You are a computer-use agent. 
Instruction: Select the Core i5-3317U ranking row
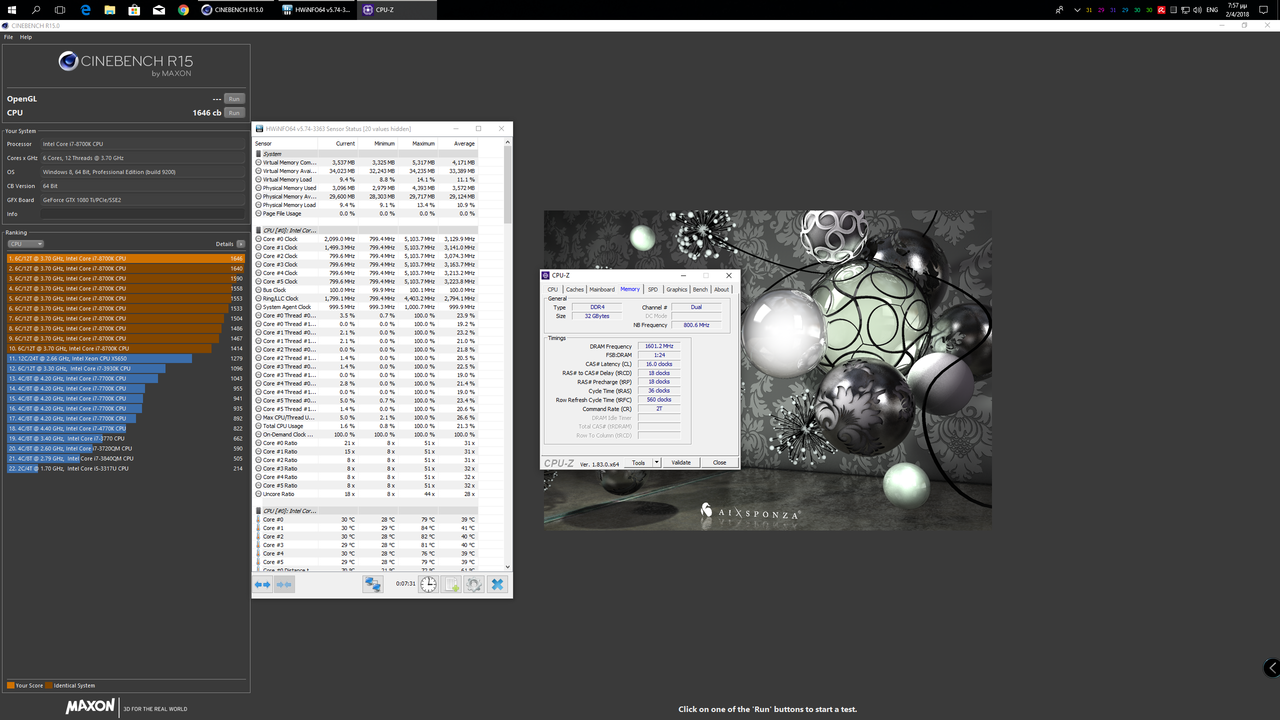pyautogui.click(x=125, y=468)
